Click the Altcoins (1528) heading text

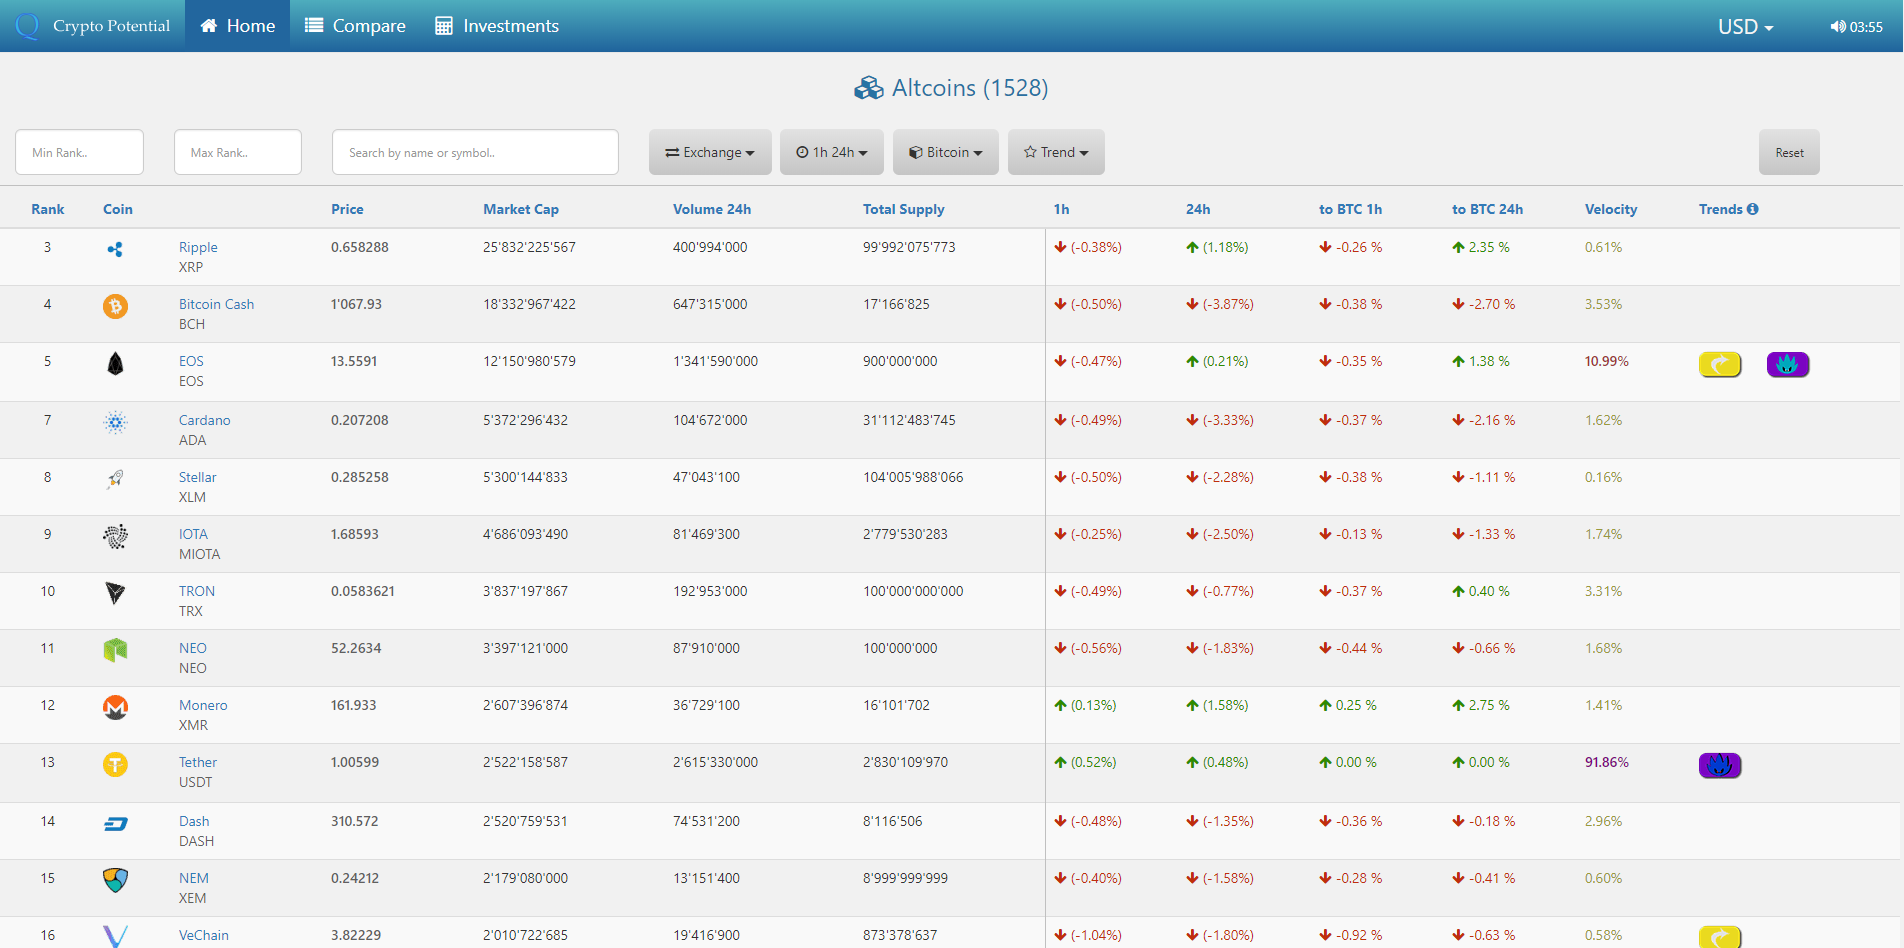coord(970,88)
